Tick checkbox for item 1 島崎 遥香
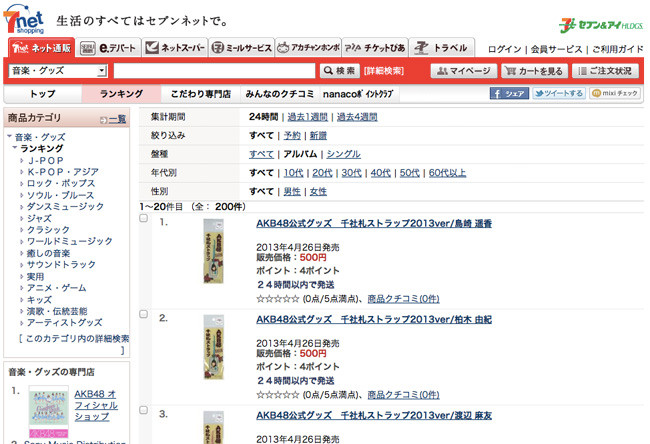650x444 pixels. tap(143, 218)
